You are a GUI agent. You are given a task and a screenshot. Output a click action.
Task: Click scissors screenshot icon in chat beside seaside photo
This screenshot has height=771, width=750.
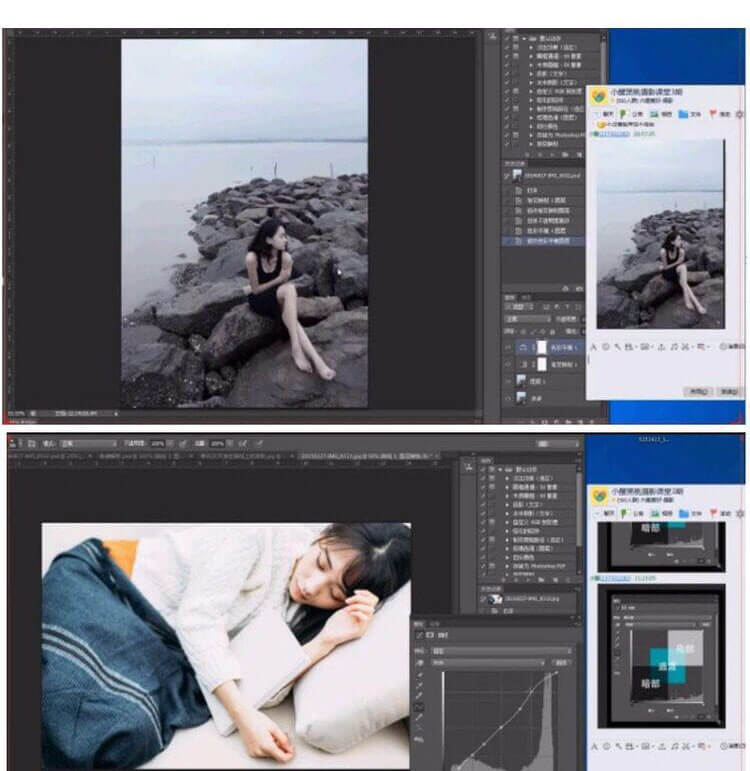[x=687, y=347]
